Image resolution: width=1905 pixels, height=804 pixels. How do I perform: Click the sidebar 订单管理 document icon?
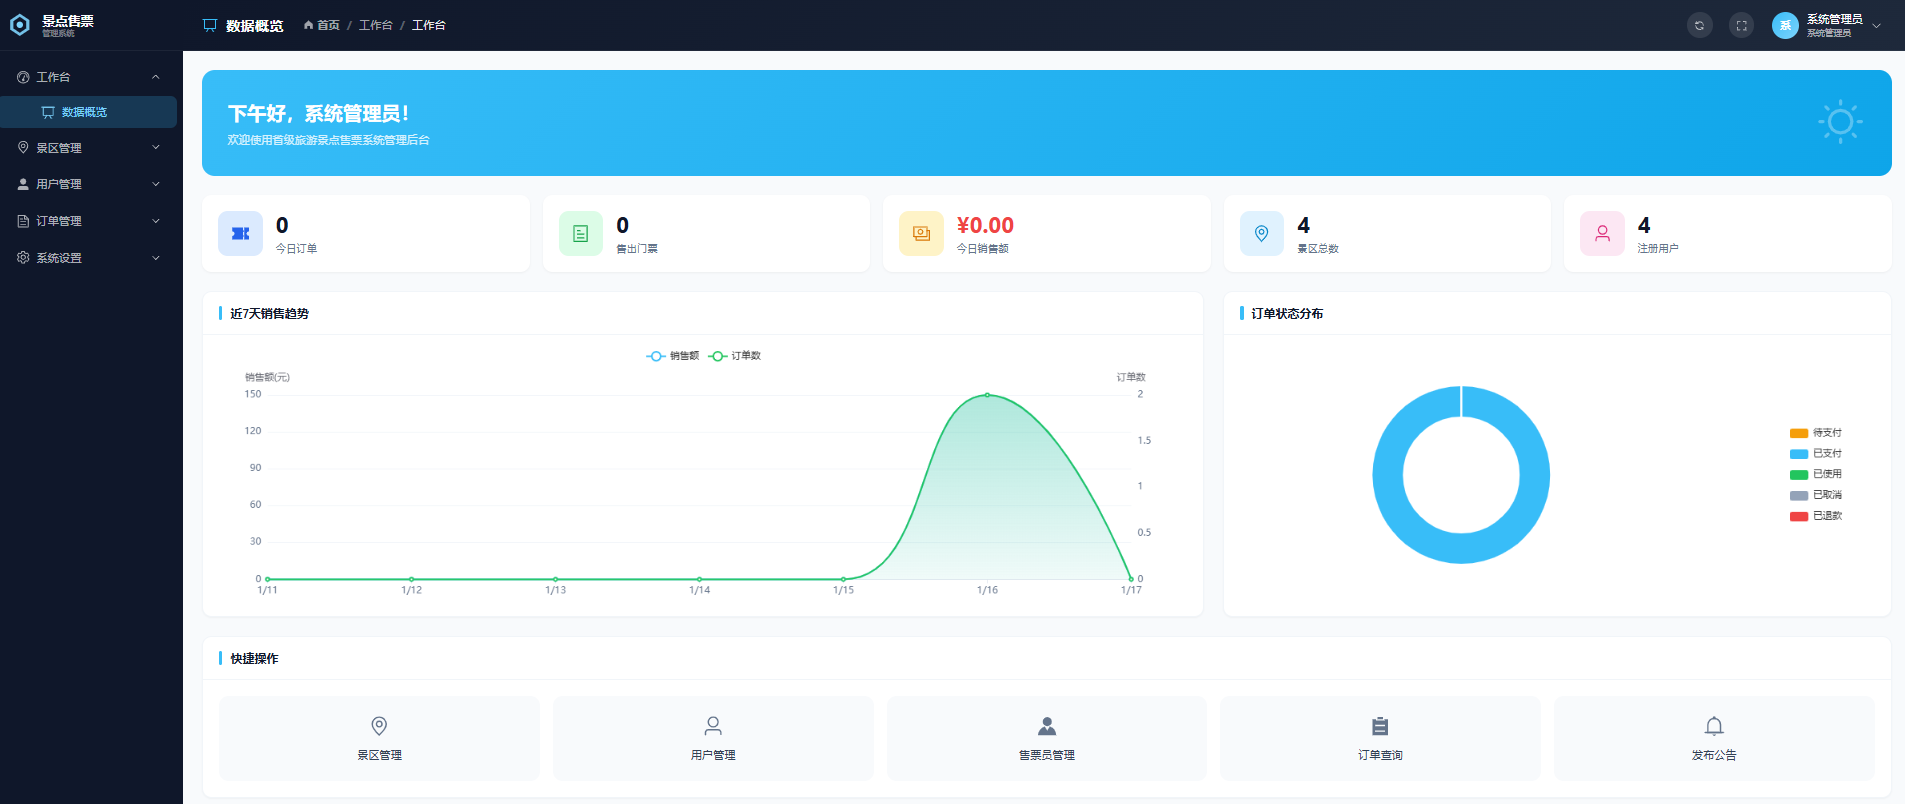[x=23, y=221]
